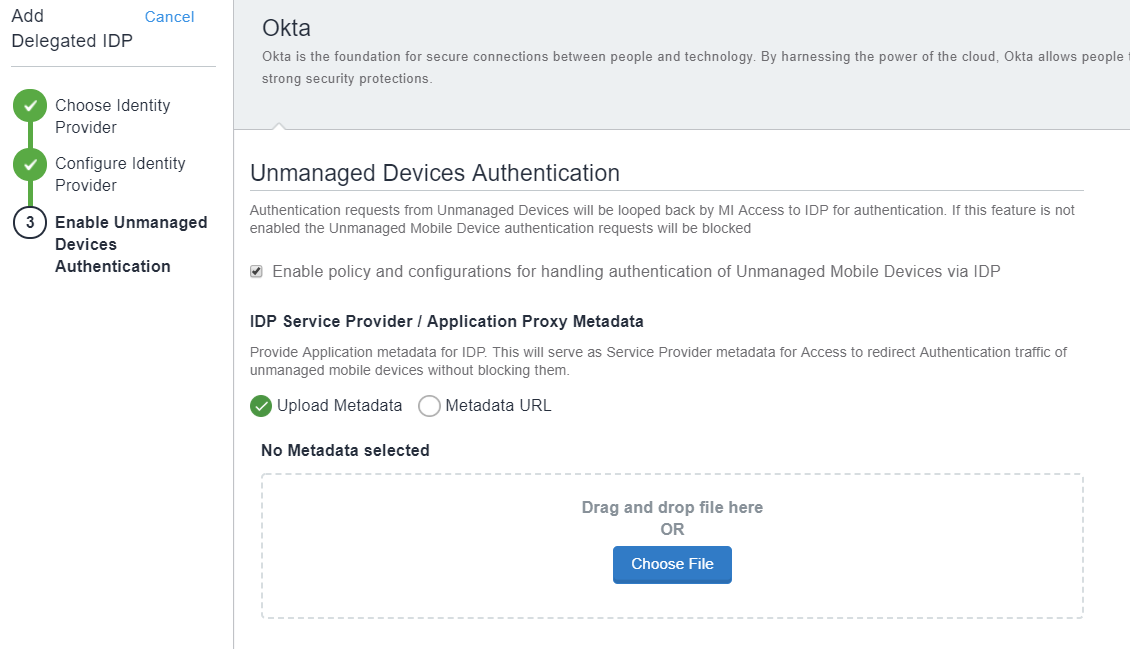The width and height of the screenshot is (1130, 649).
Task: Click the Add Delegated IDP panel title
Action: (x=71, y=29)
